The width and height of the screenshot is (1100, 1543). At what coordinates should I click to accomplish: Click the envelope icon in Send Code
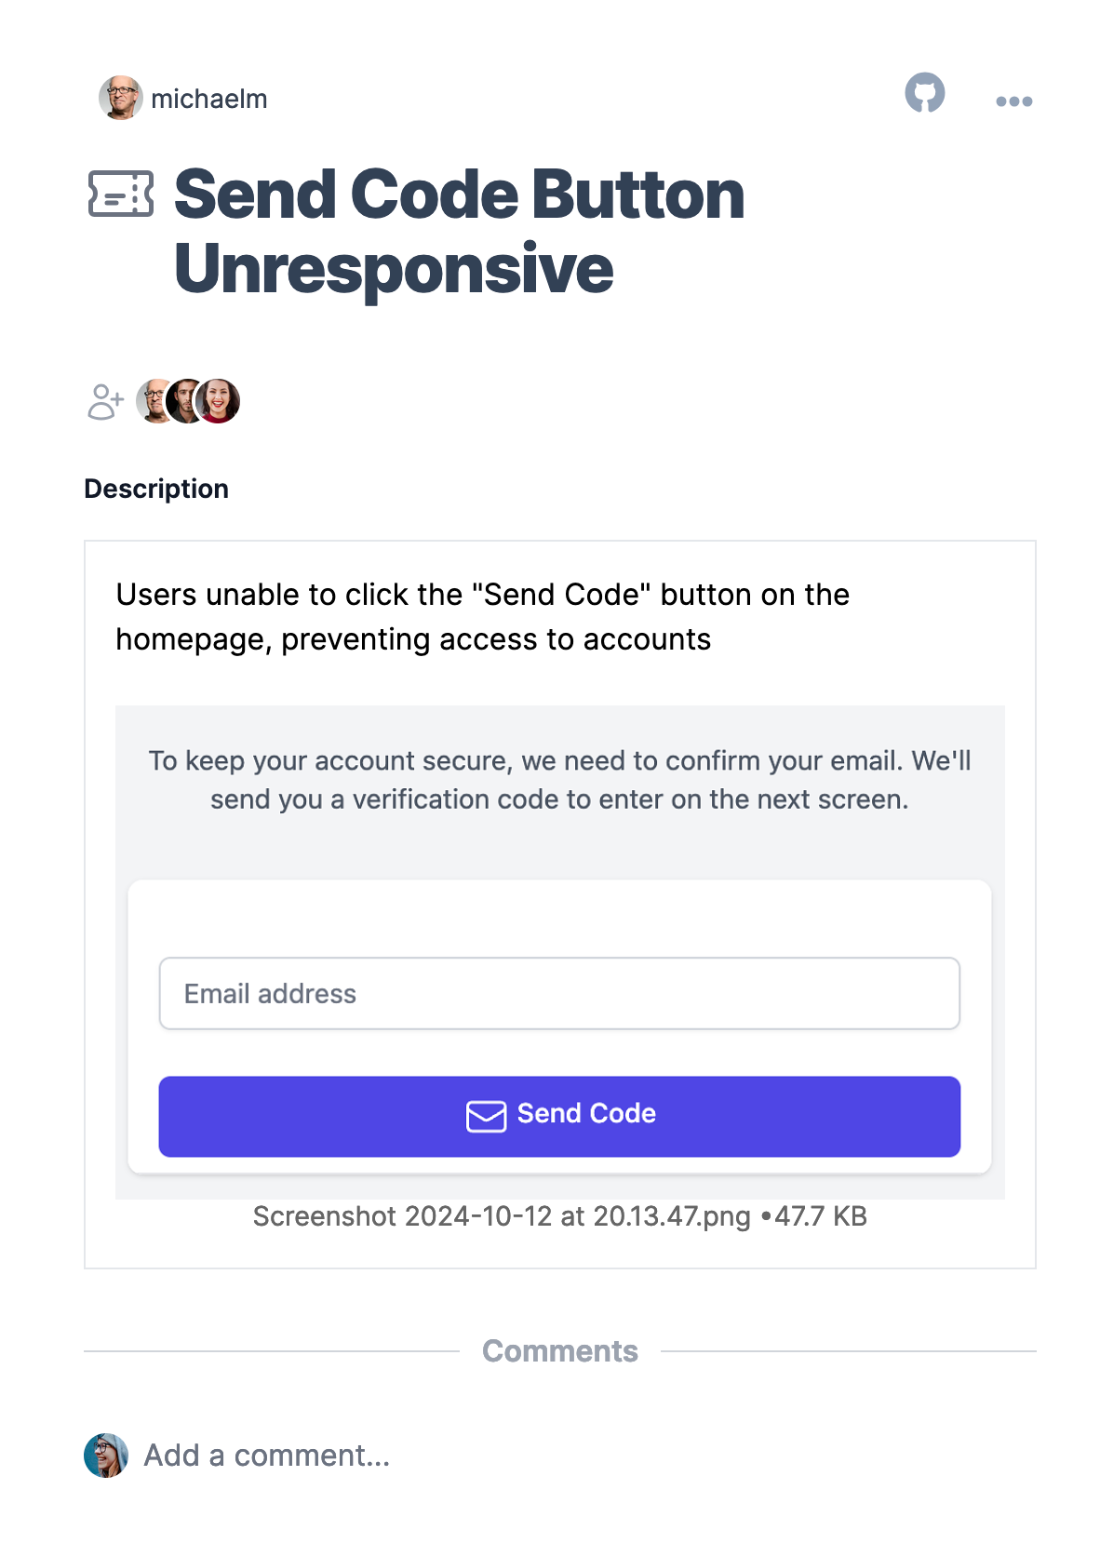coord(486,1115)
